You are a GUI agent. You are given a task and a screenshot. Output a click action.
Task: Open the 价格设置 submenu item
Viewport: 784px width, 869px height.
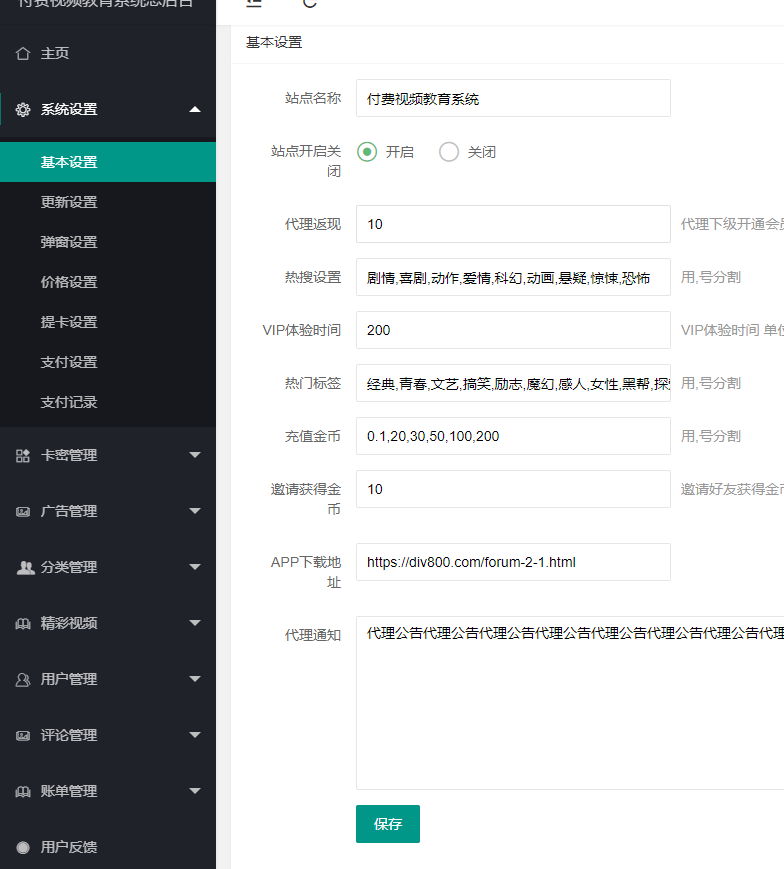[x=69, y=282]
